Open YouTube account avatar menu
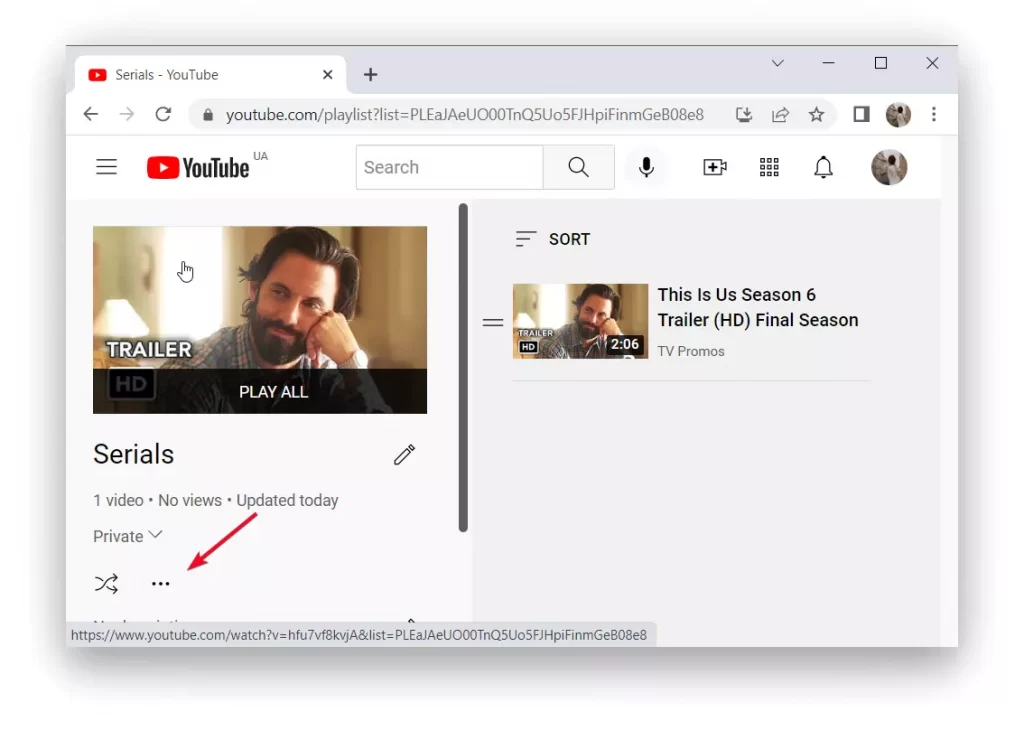The image size is (1024, 731). (889, 167)
